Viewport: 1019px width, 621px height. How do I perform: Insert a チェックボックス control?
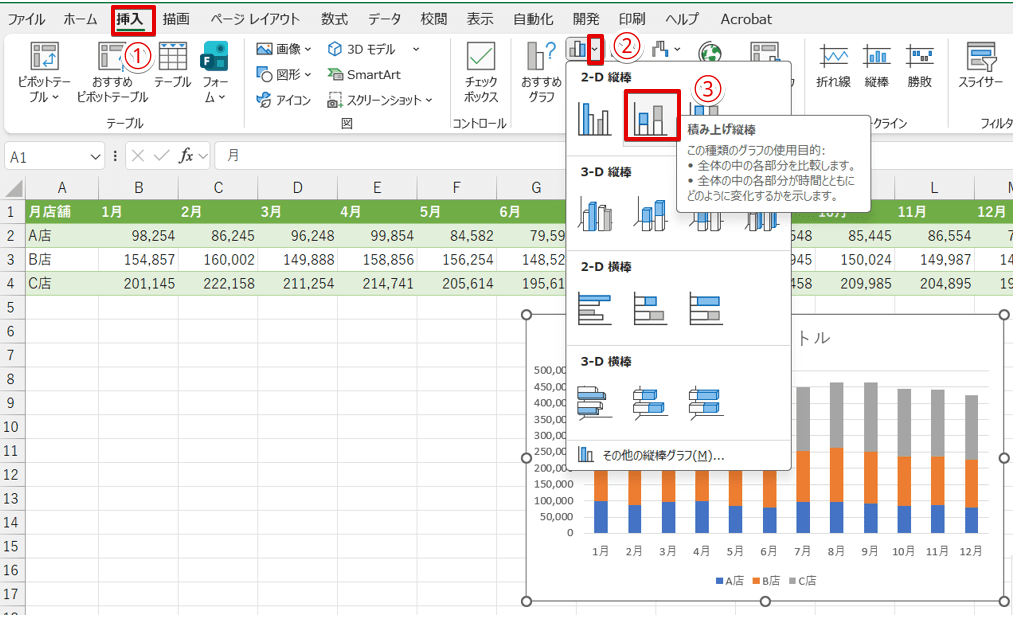(481, 70)
